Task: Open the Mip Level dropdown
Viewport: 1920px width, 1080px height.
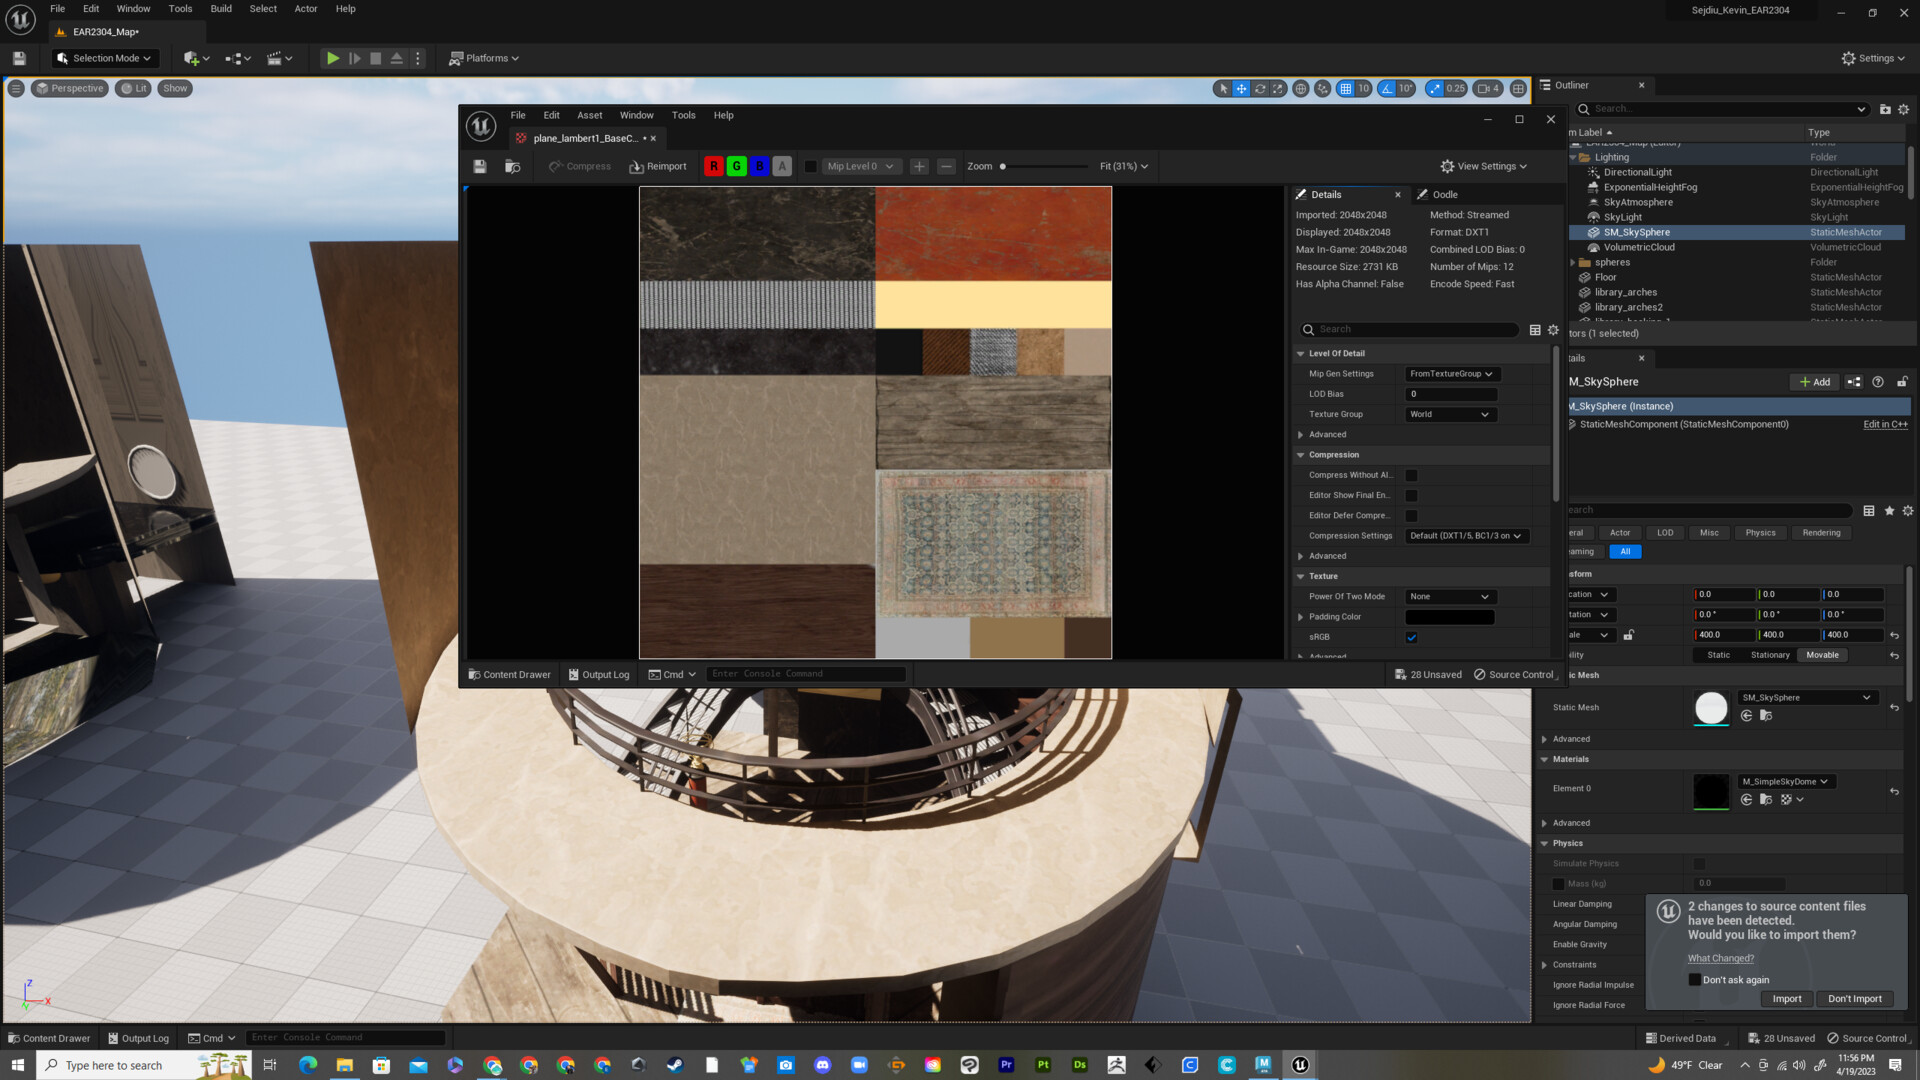Action: click(x=861, y=166)
